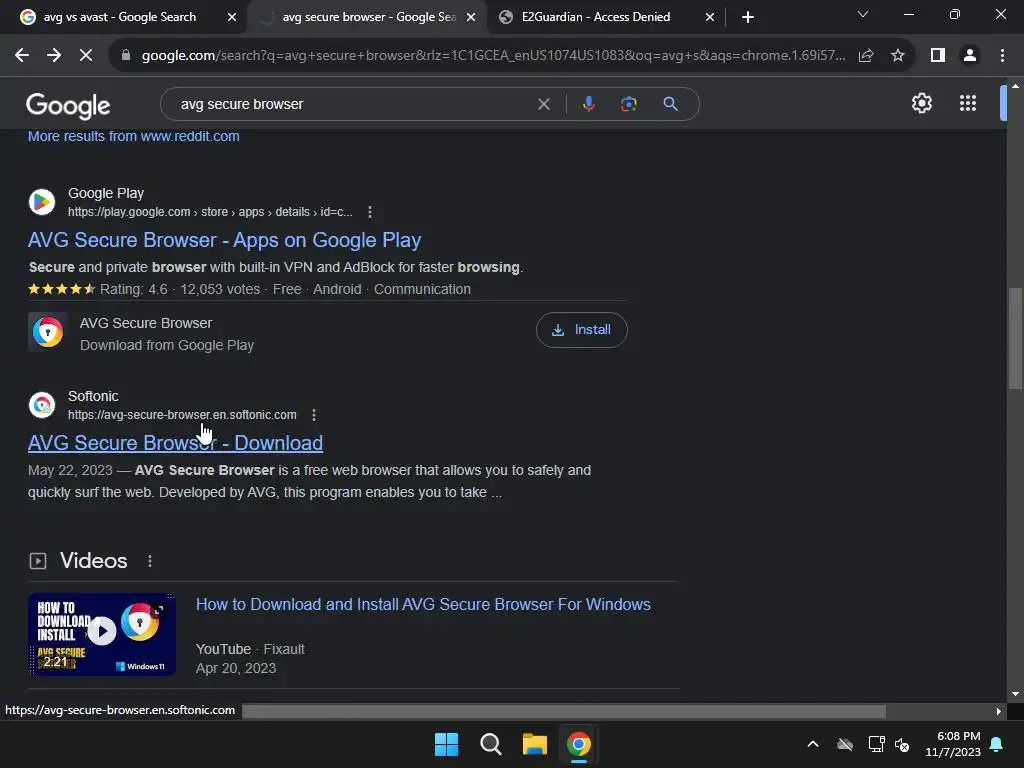Switch to avg secure browser tab
The width and height of the screenshot is (1024, 768).
[368, 17]
